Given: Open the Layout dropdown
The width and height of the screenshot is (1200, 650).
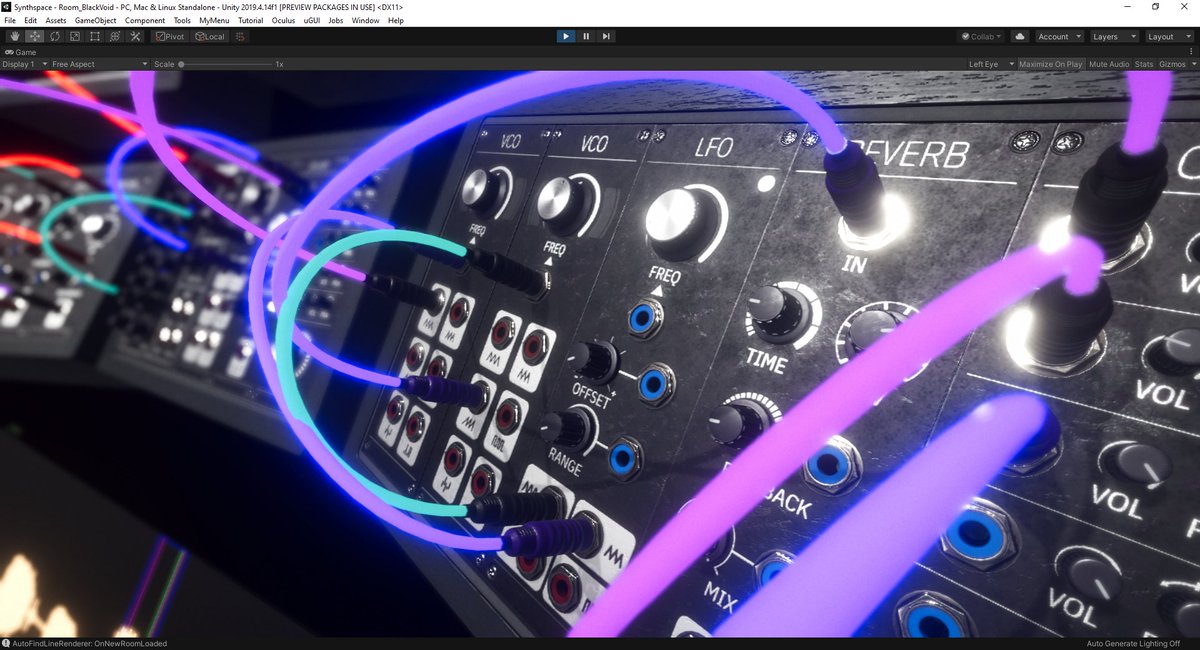Looking at the screenshot, I should 1169,36.
